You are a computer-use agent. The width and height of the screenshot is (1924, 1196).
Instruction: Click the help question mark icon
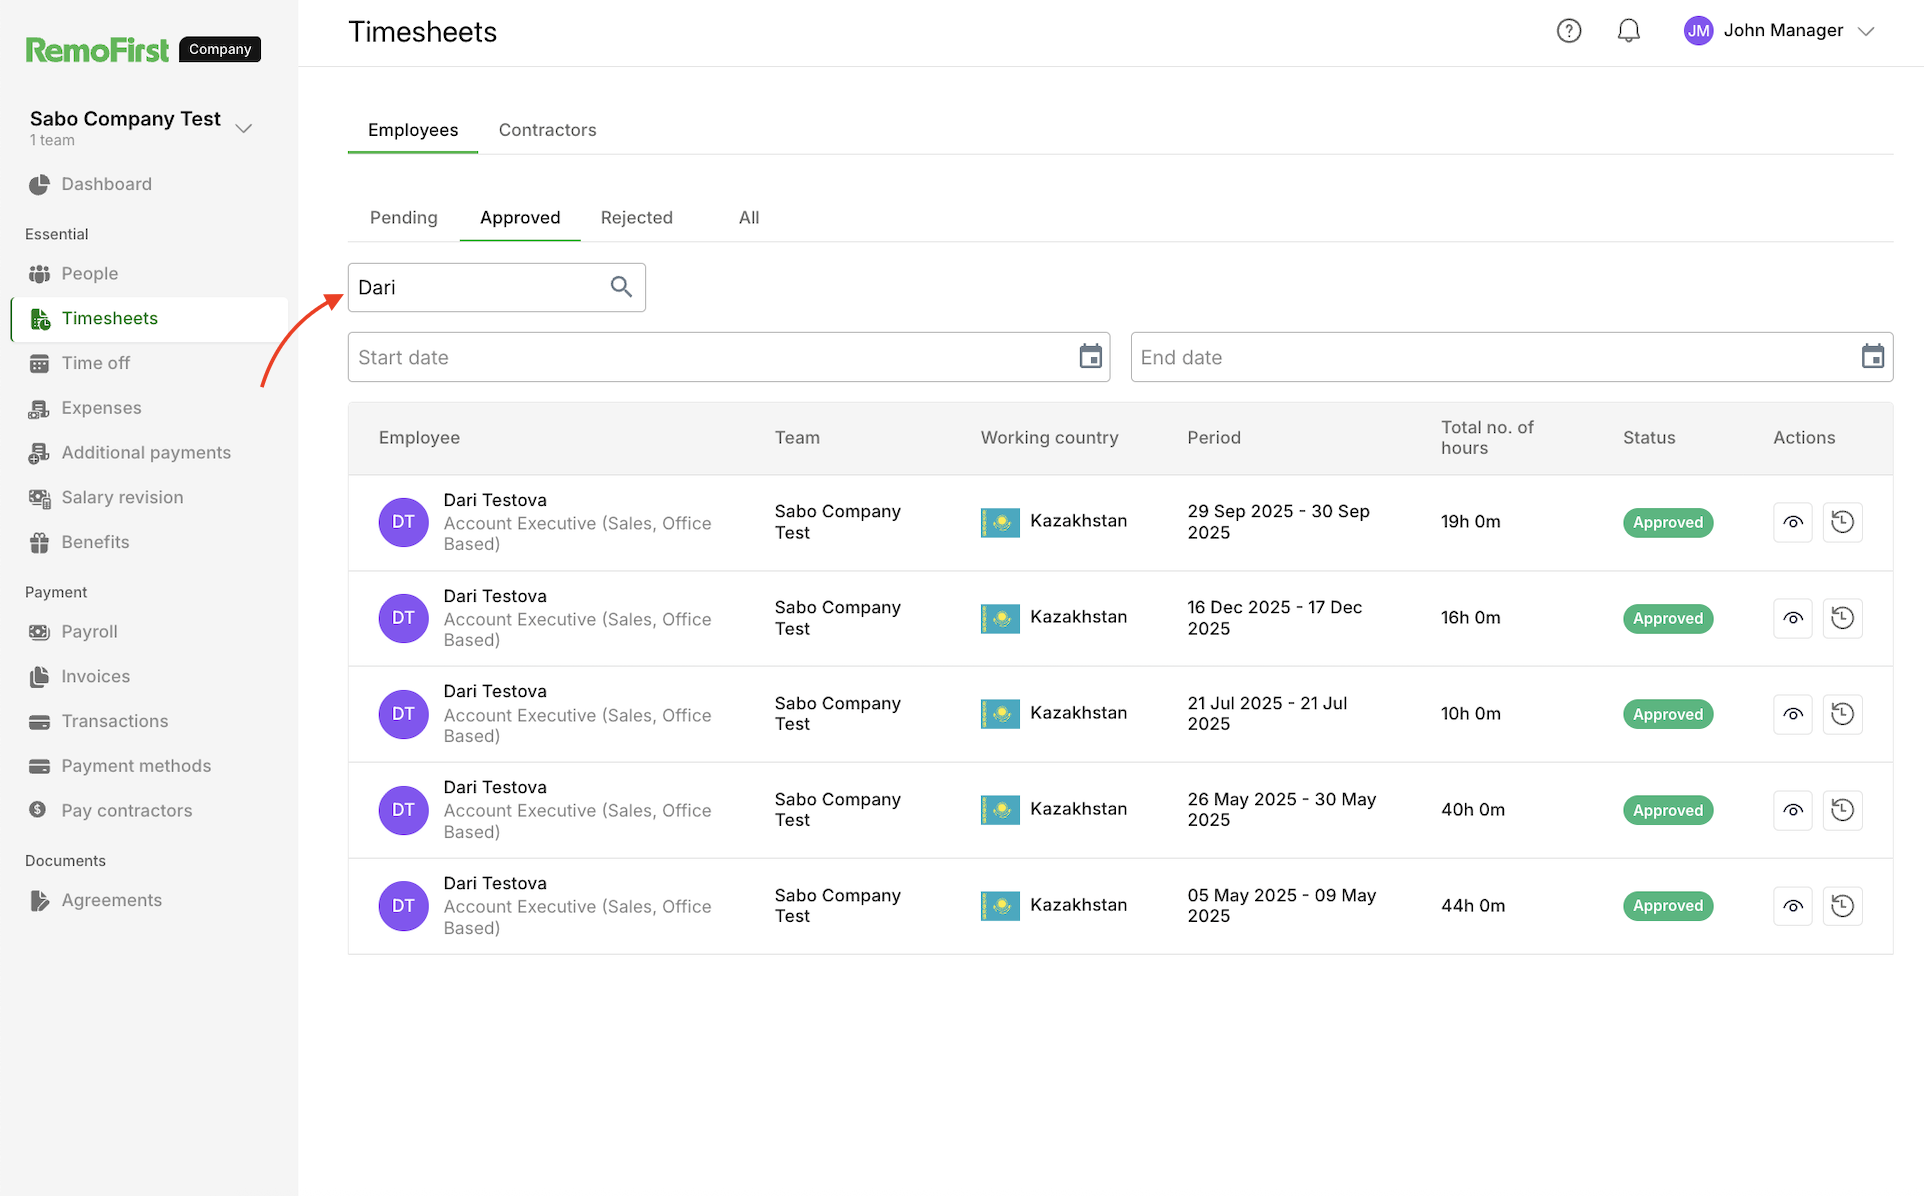[1569, 31]
